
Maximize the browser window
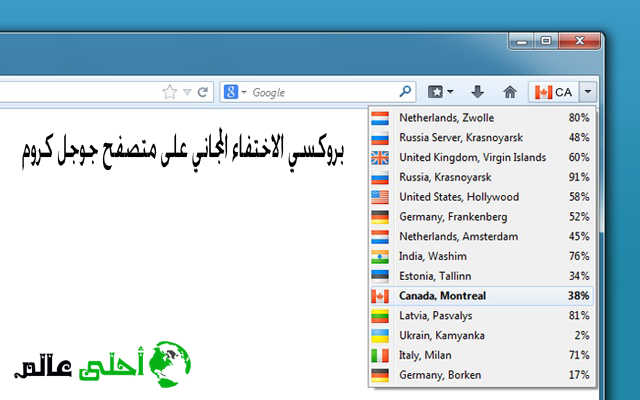point(546,41)
